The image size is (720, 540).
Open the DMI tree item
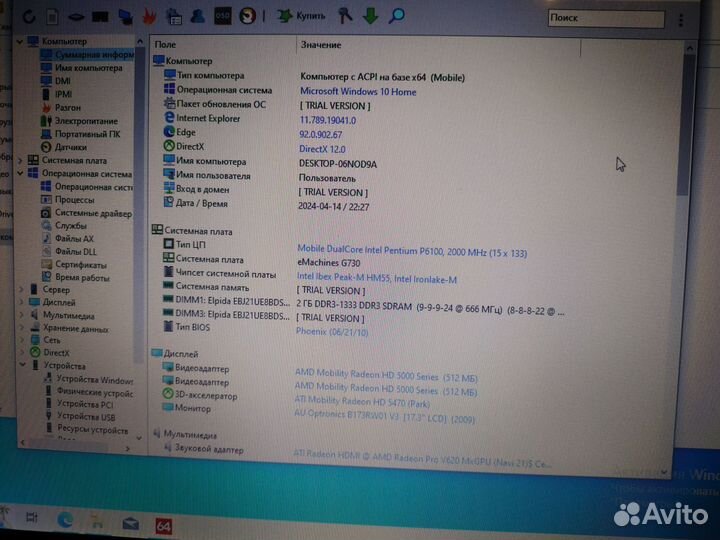tap(62, 81)
